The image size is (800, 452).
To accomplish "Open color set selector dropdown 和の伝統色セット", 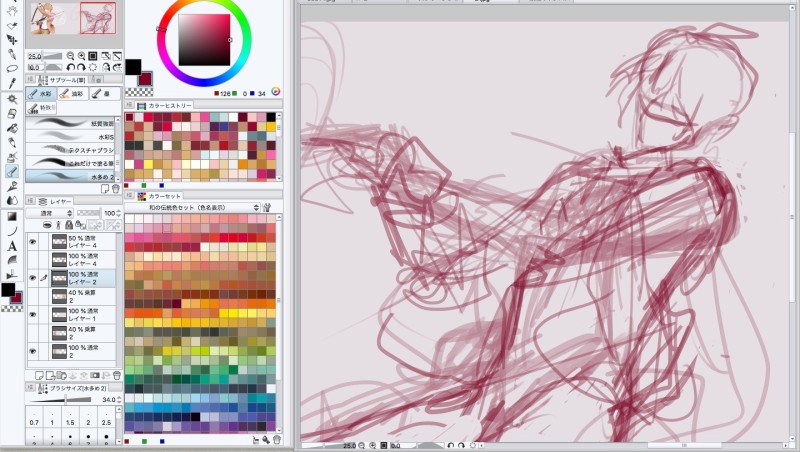I will pos(192,208).
